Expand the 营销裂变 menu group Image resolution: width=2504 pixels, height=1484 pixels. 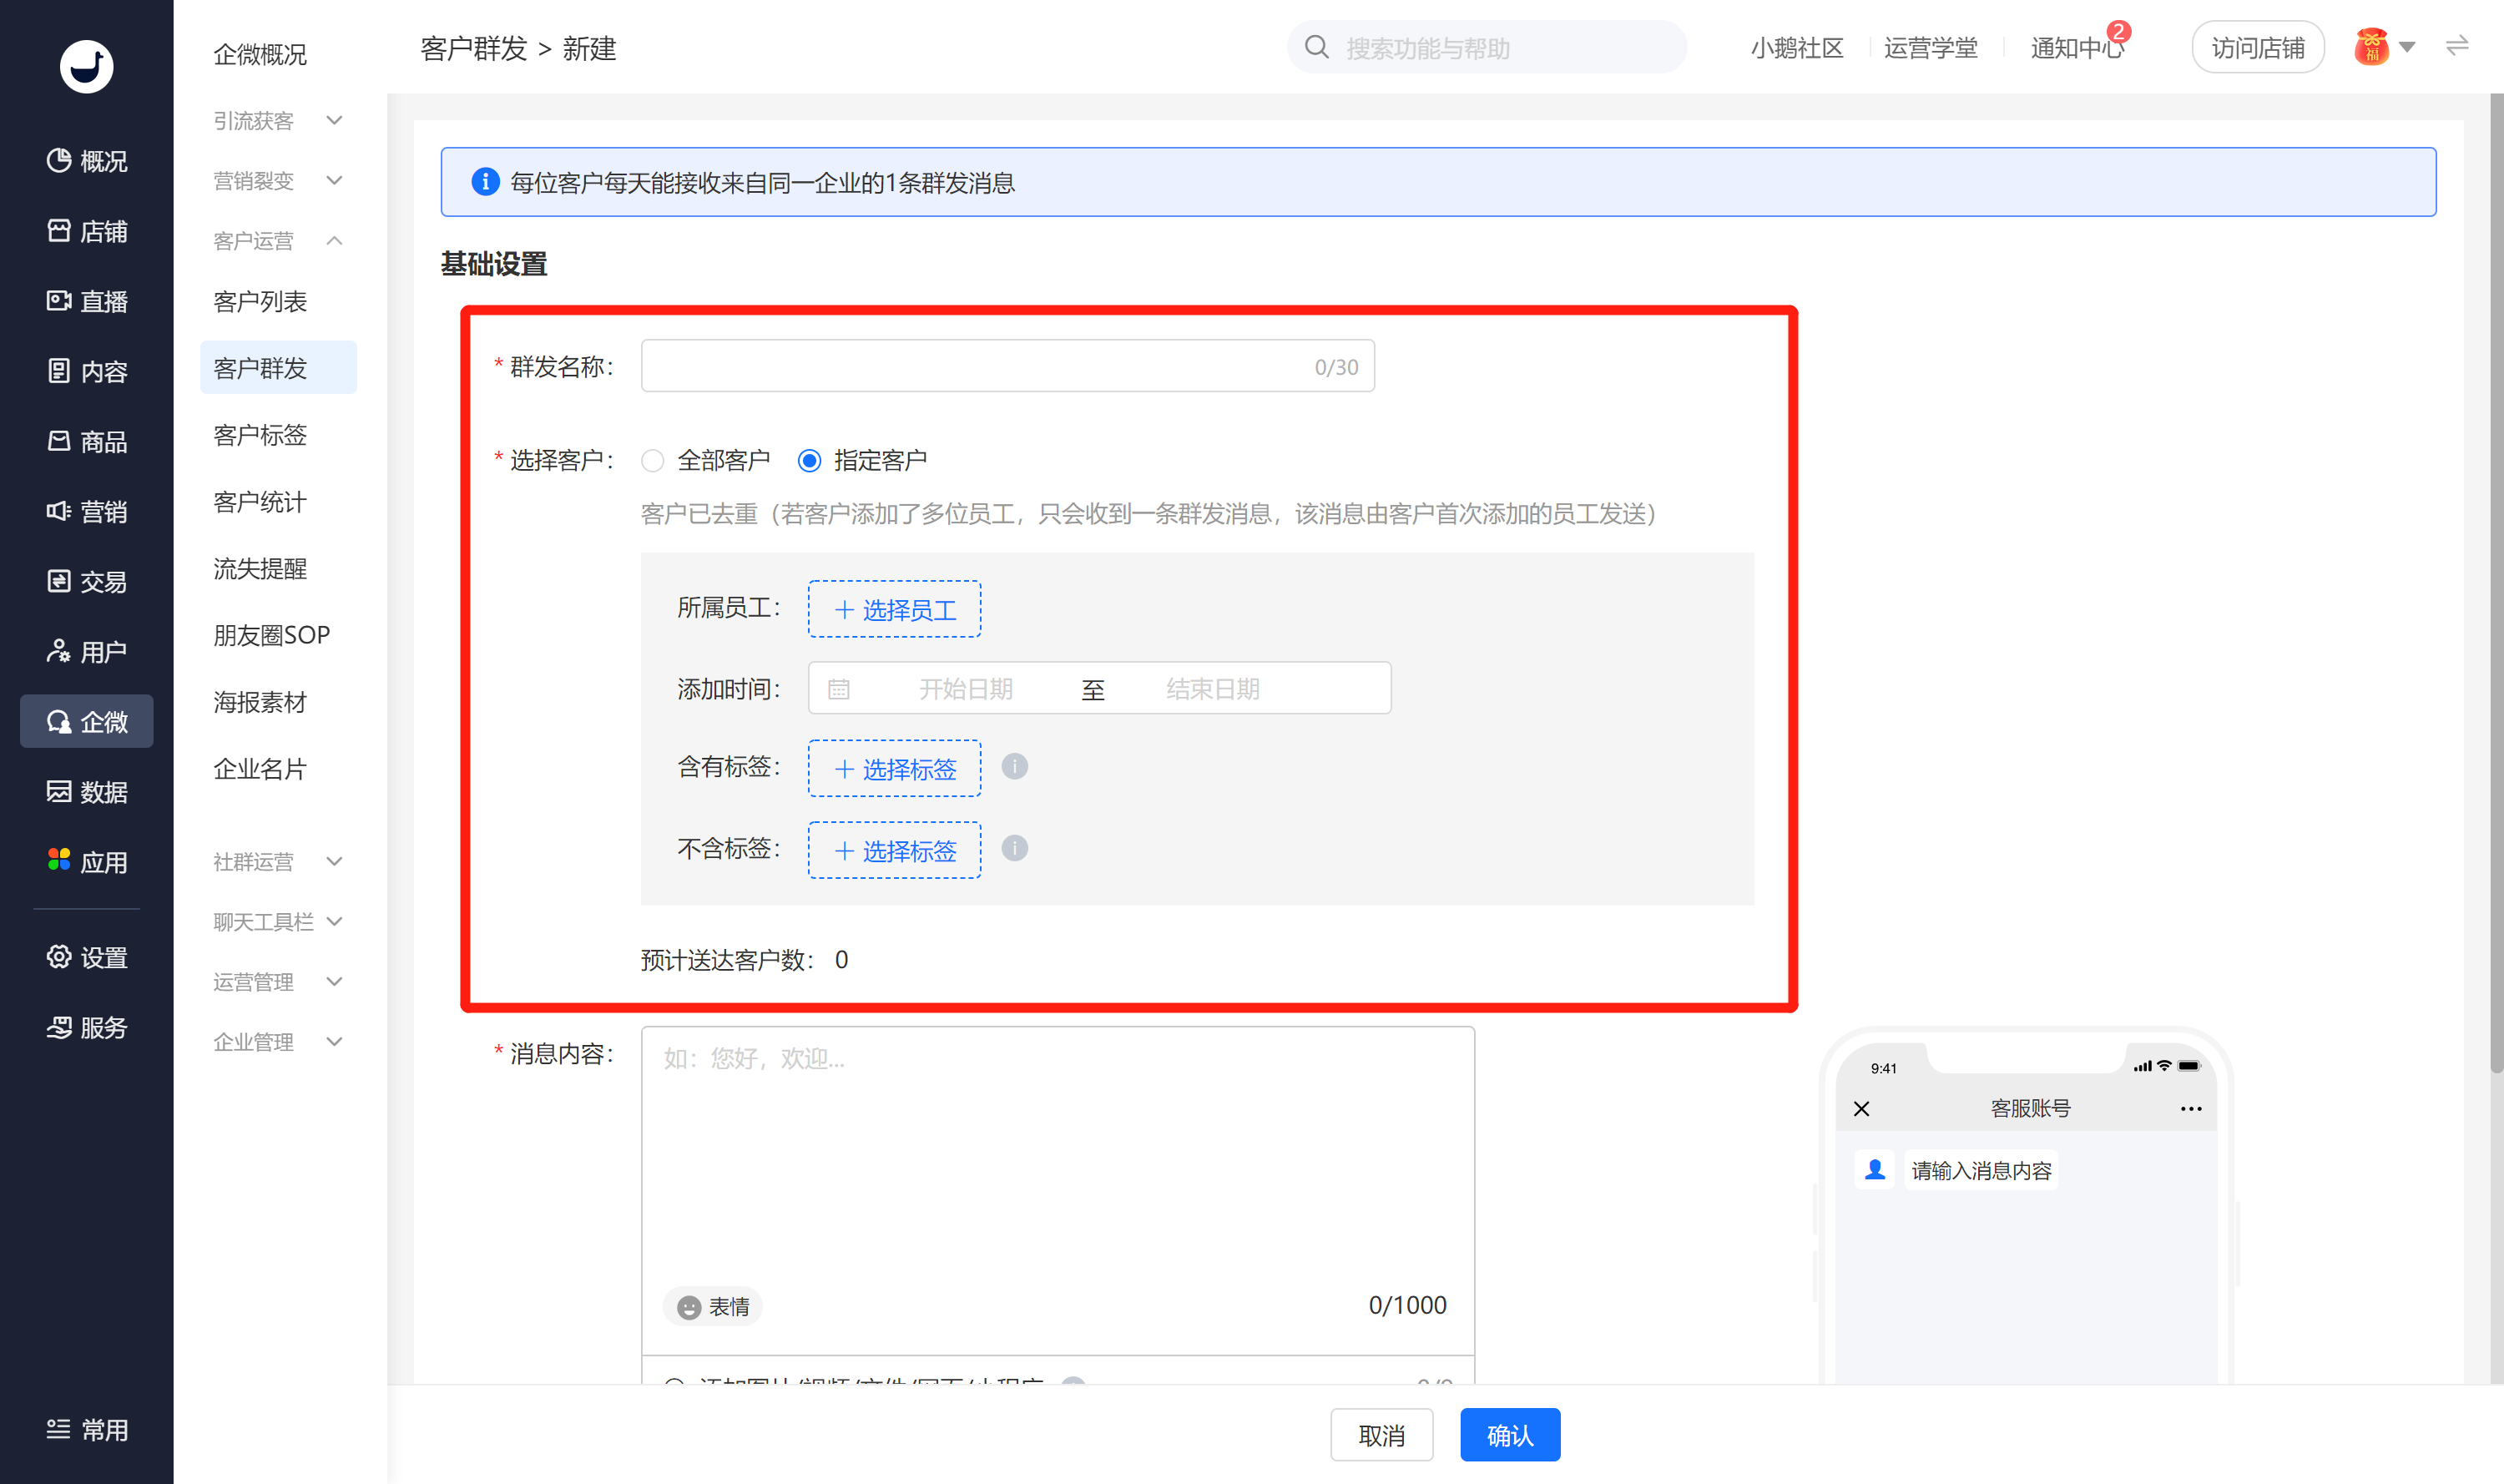click(278, 180)
